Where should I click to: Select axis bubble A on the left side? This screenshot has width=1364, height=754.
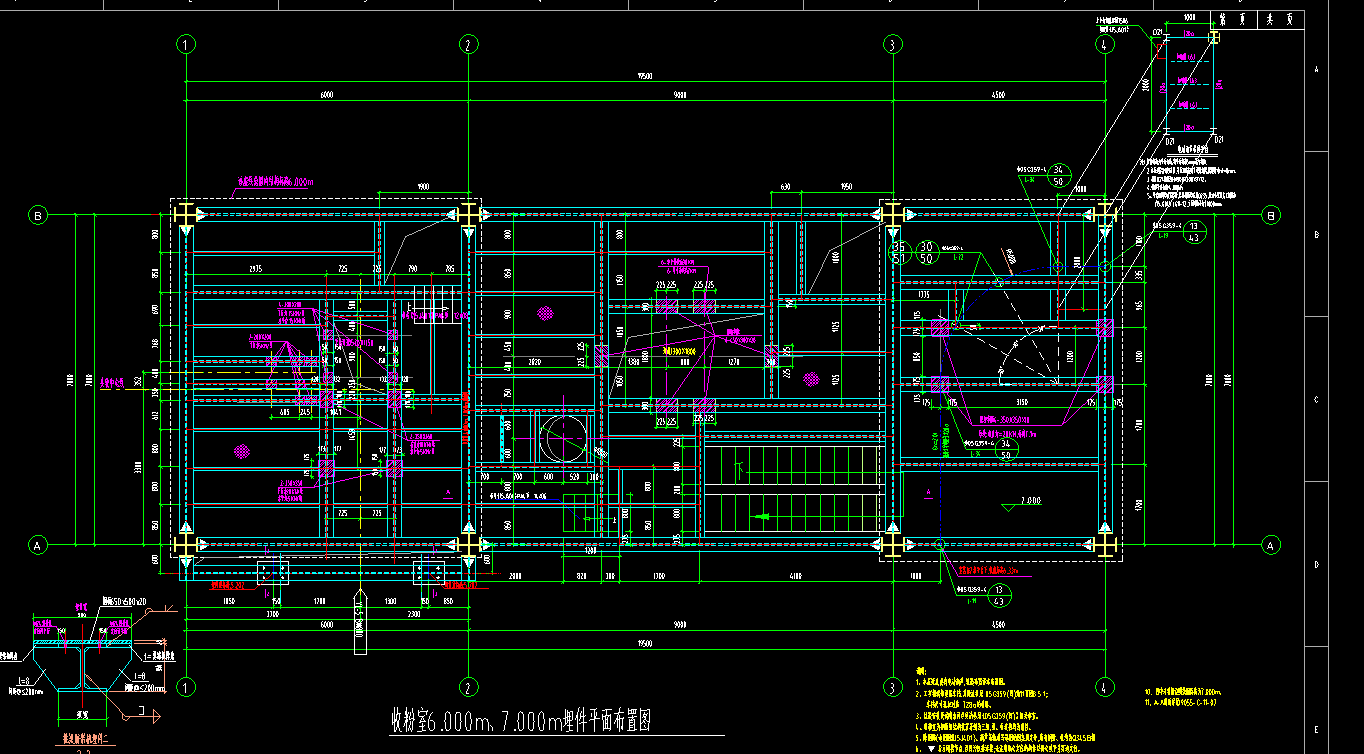[x=38, y=545]
